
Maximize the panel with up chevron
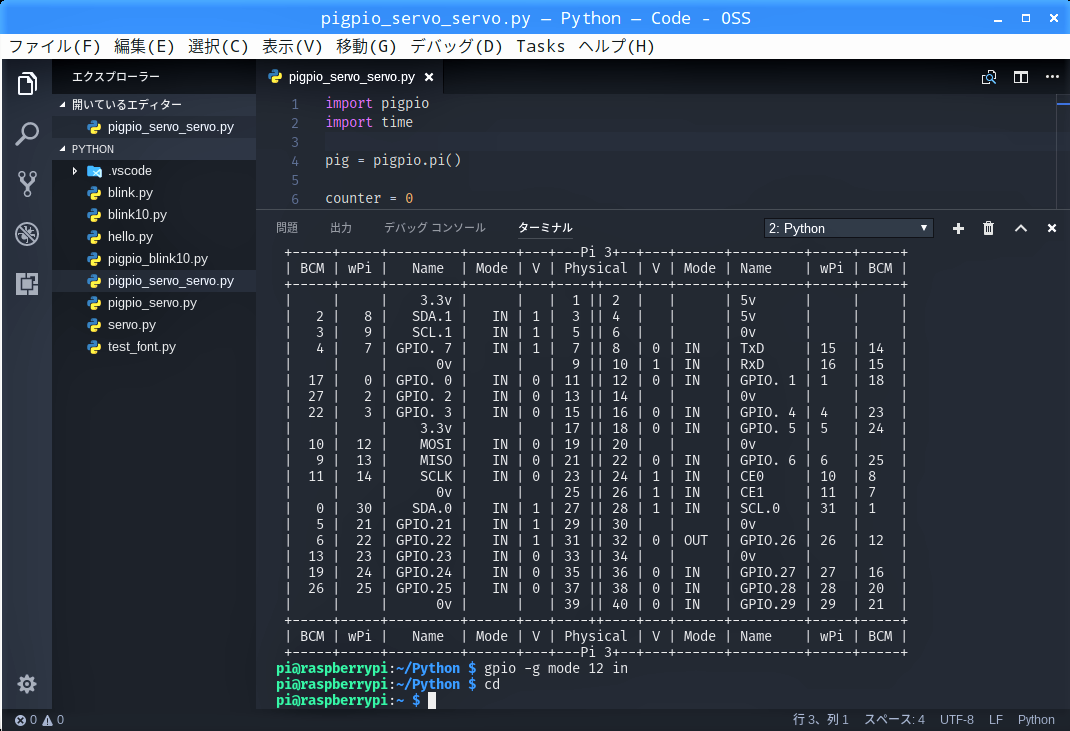(1021, 228)
